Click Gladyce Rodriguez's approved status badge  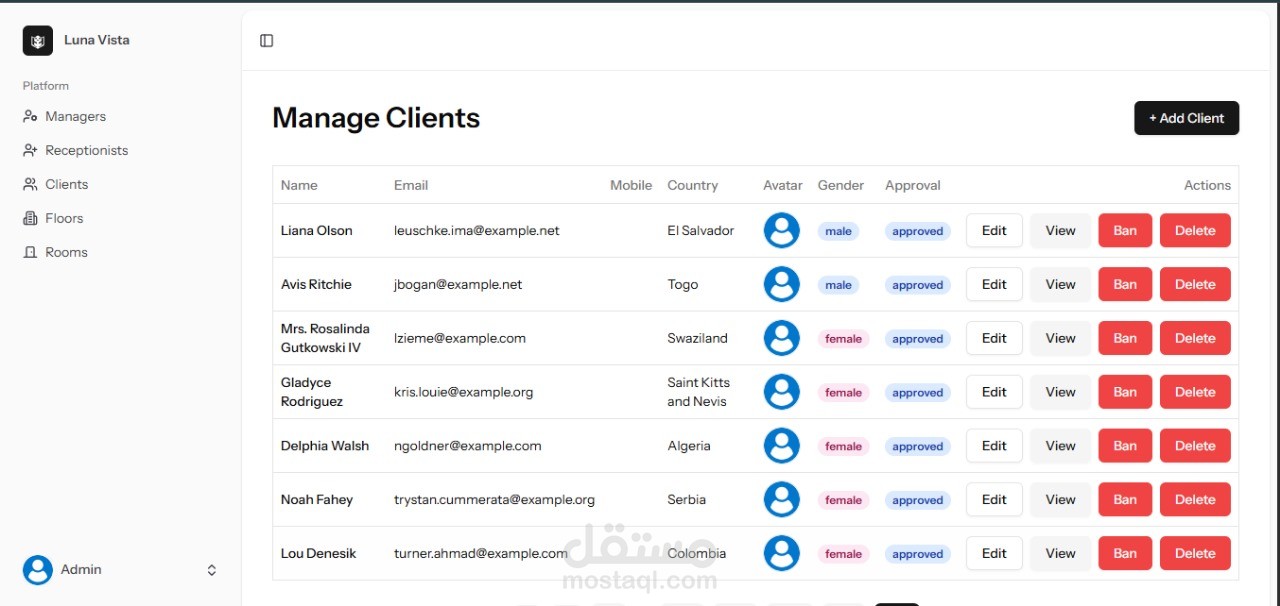click(x=918, y=393)
